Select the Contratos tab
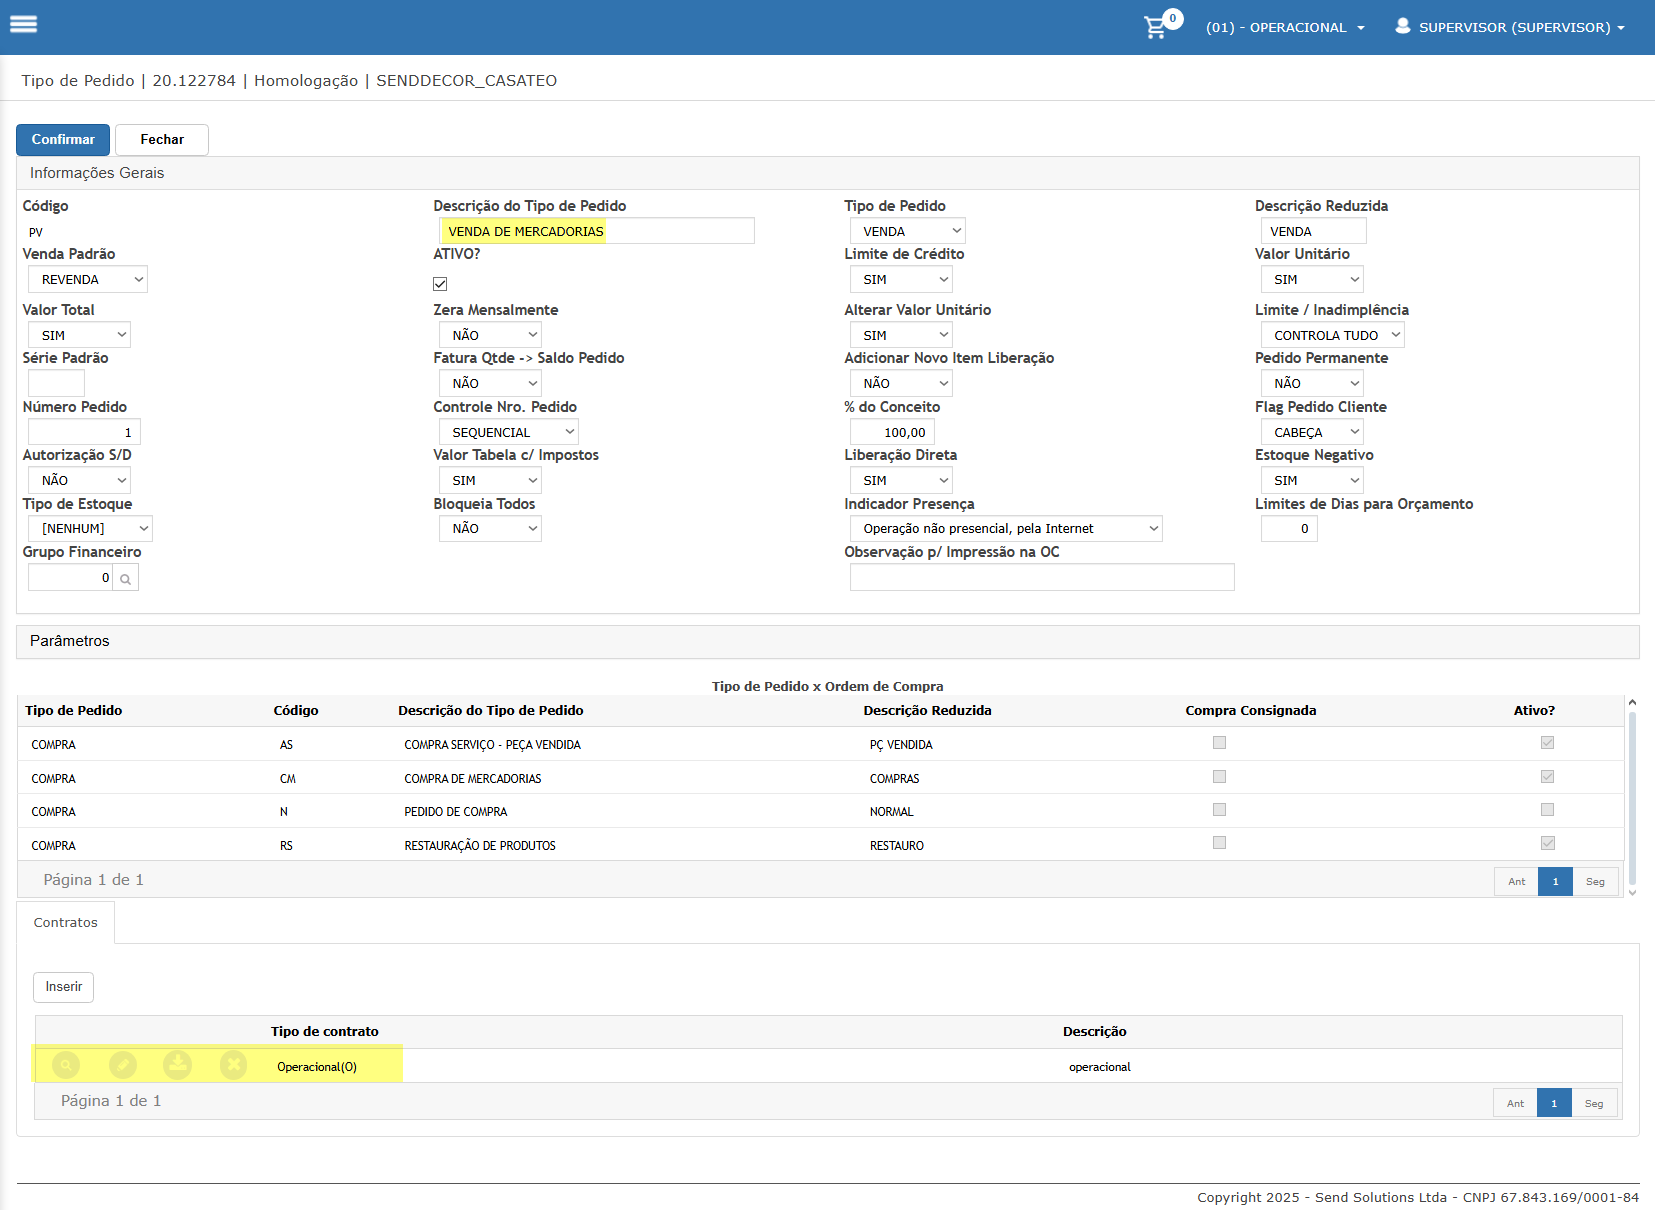The height and width of the screenshot is (1210, 1655). [x=66, y=923]
